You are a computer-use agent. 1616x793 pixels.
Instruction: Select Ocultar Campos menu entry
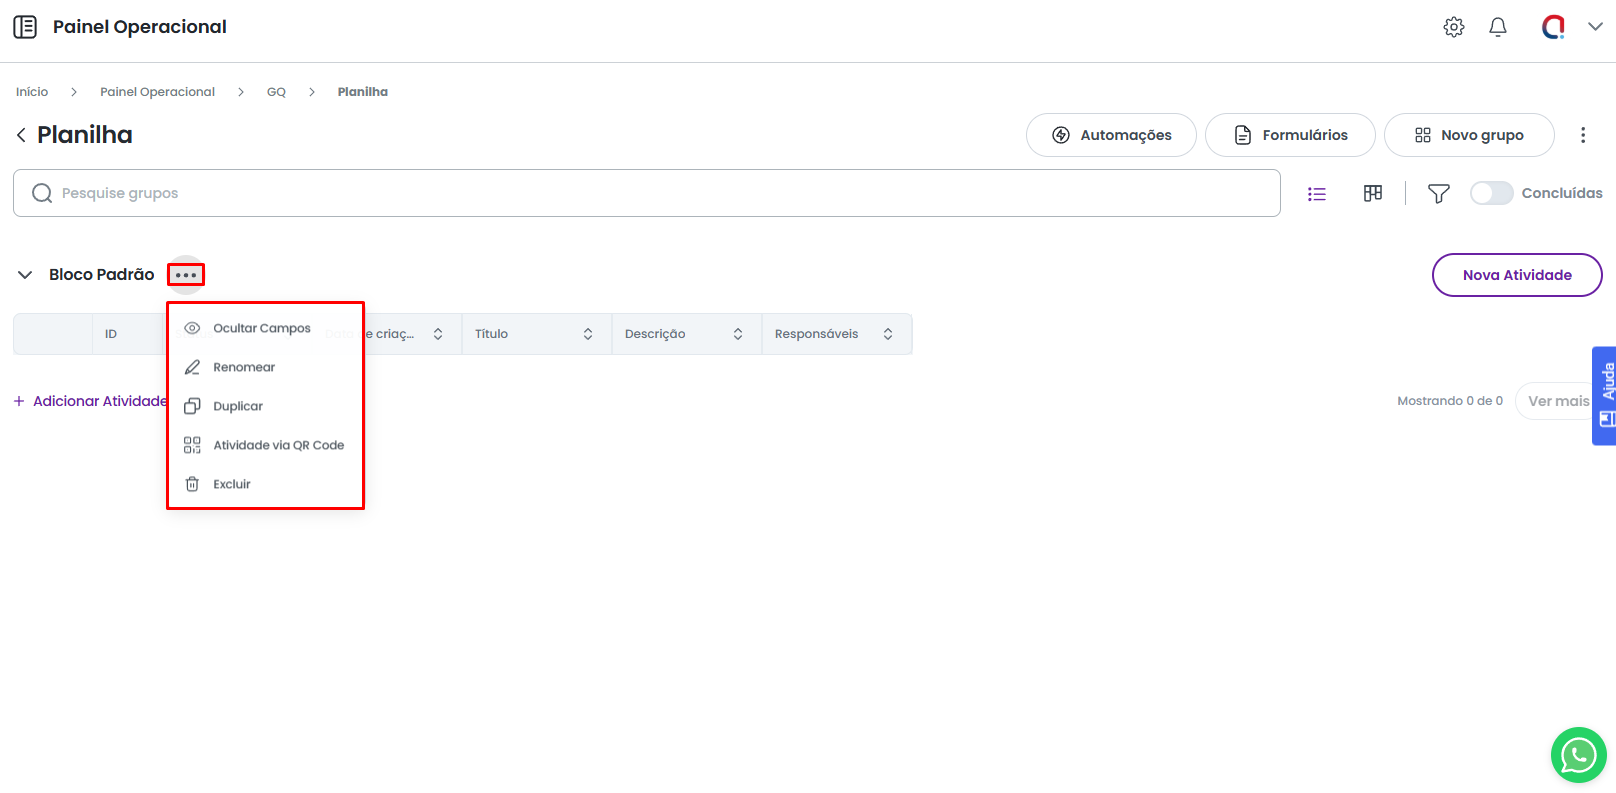click(261, 328)
